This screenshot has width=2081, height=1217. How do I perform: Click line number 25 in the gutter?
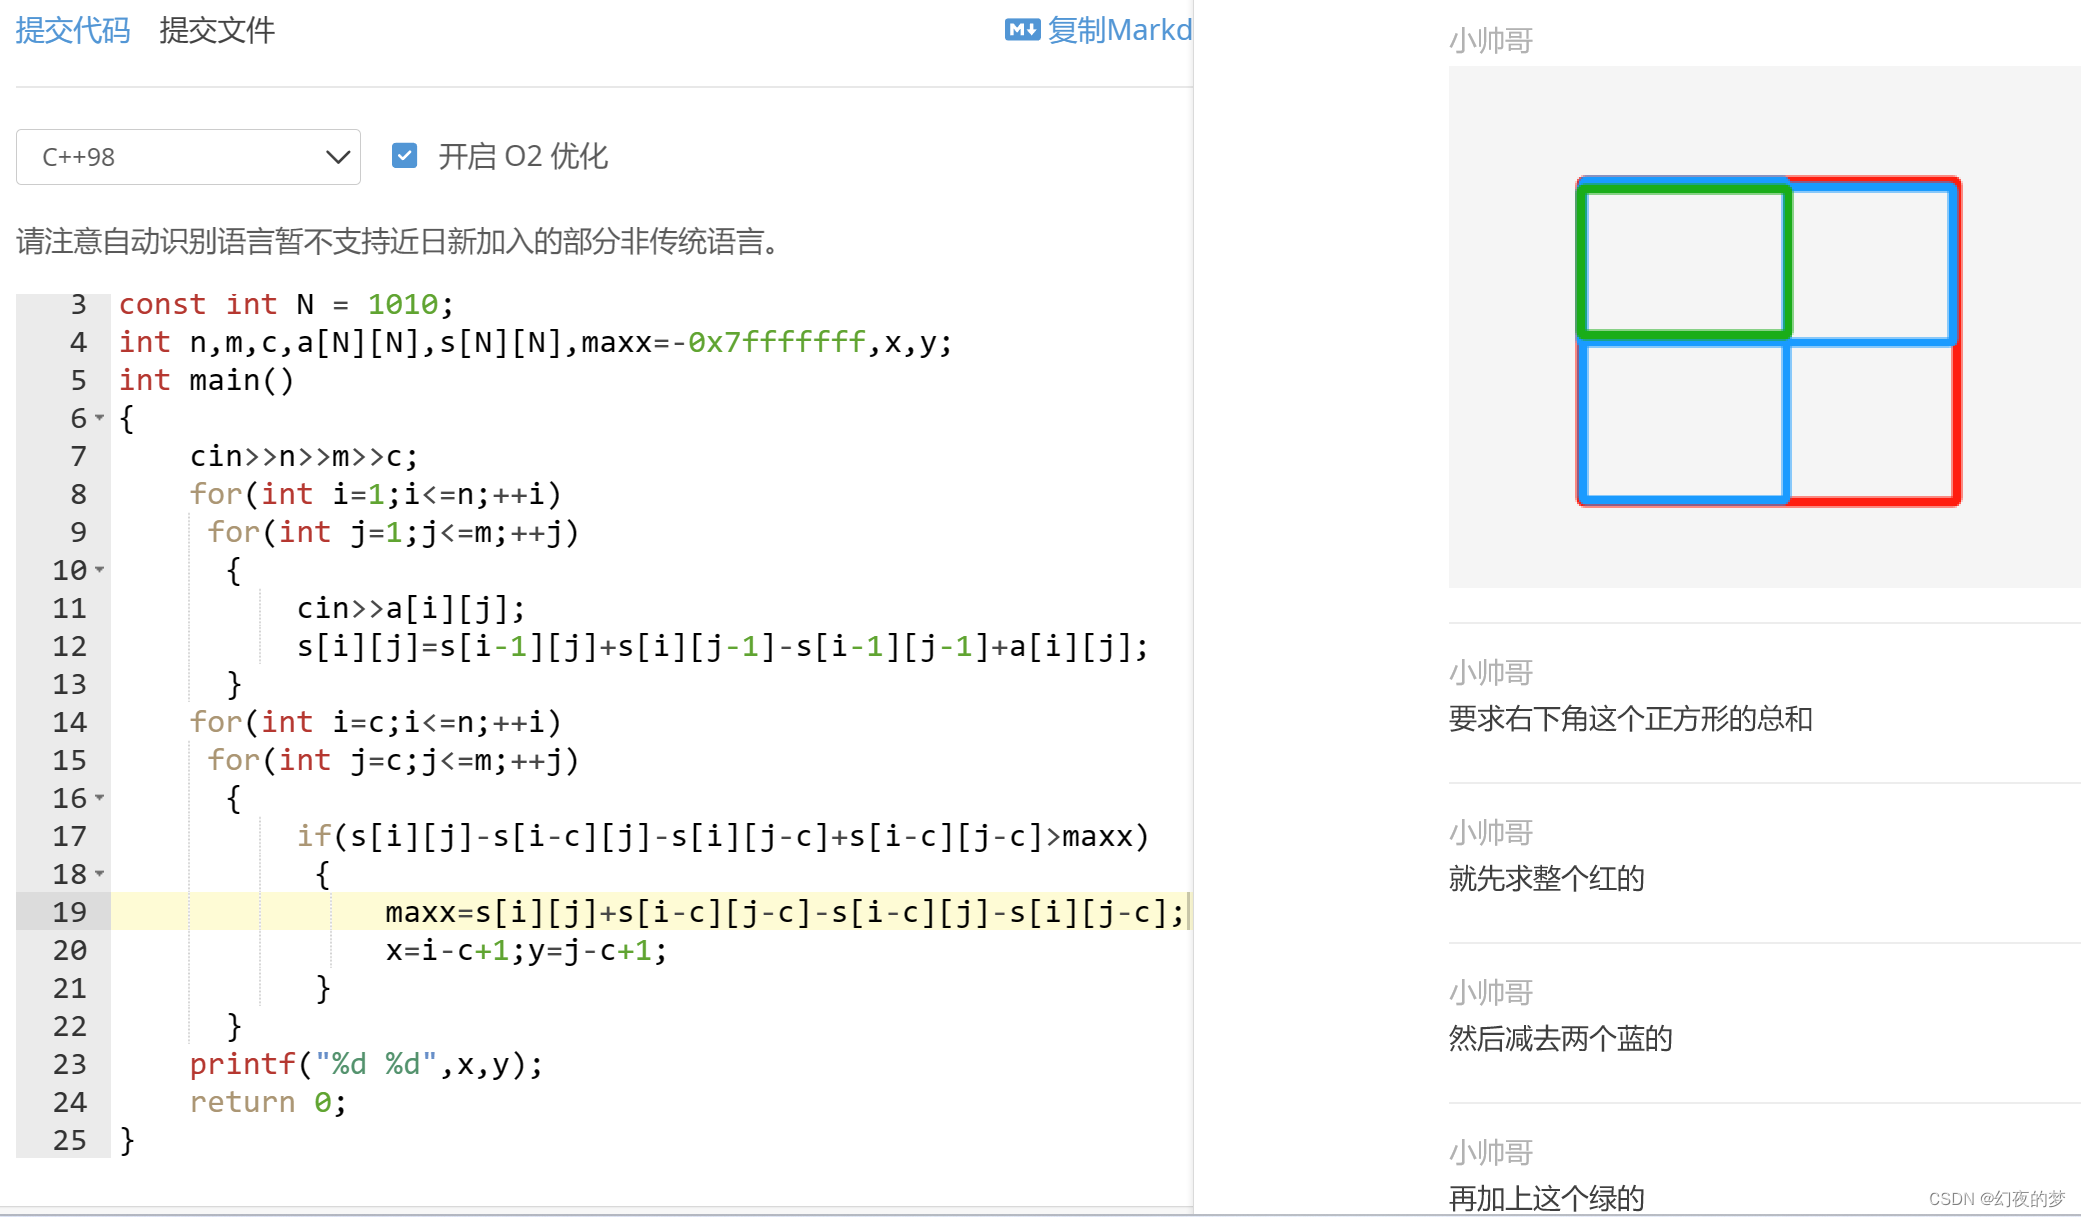[x=69, y=1140]
